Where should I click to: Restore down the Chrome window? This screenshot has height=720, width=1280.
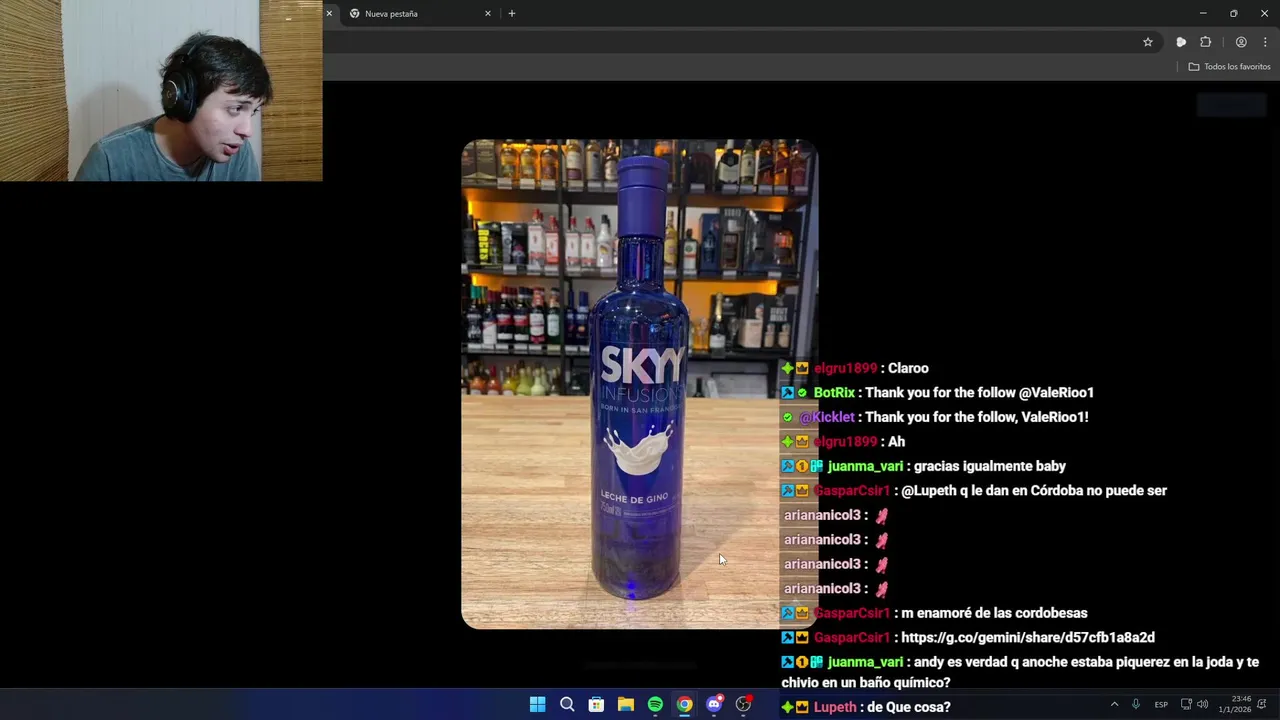(x=1234, y=13)
